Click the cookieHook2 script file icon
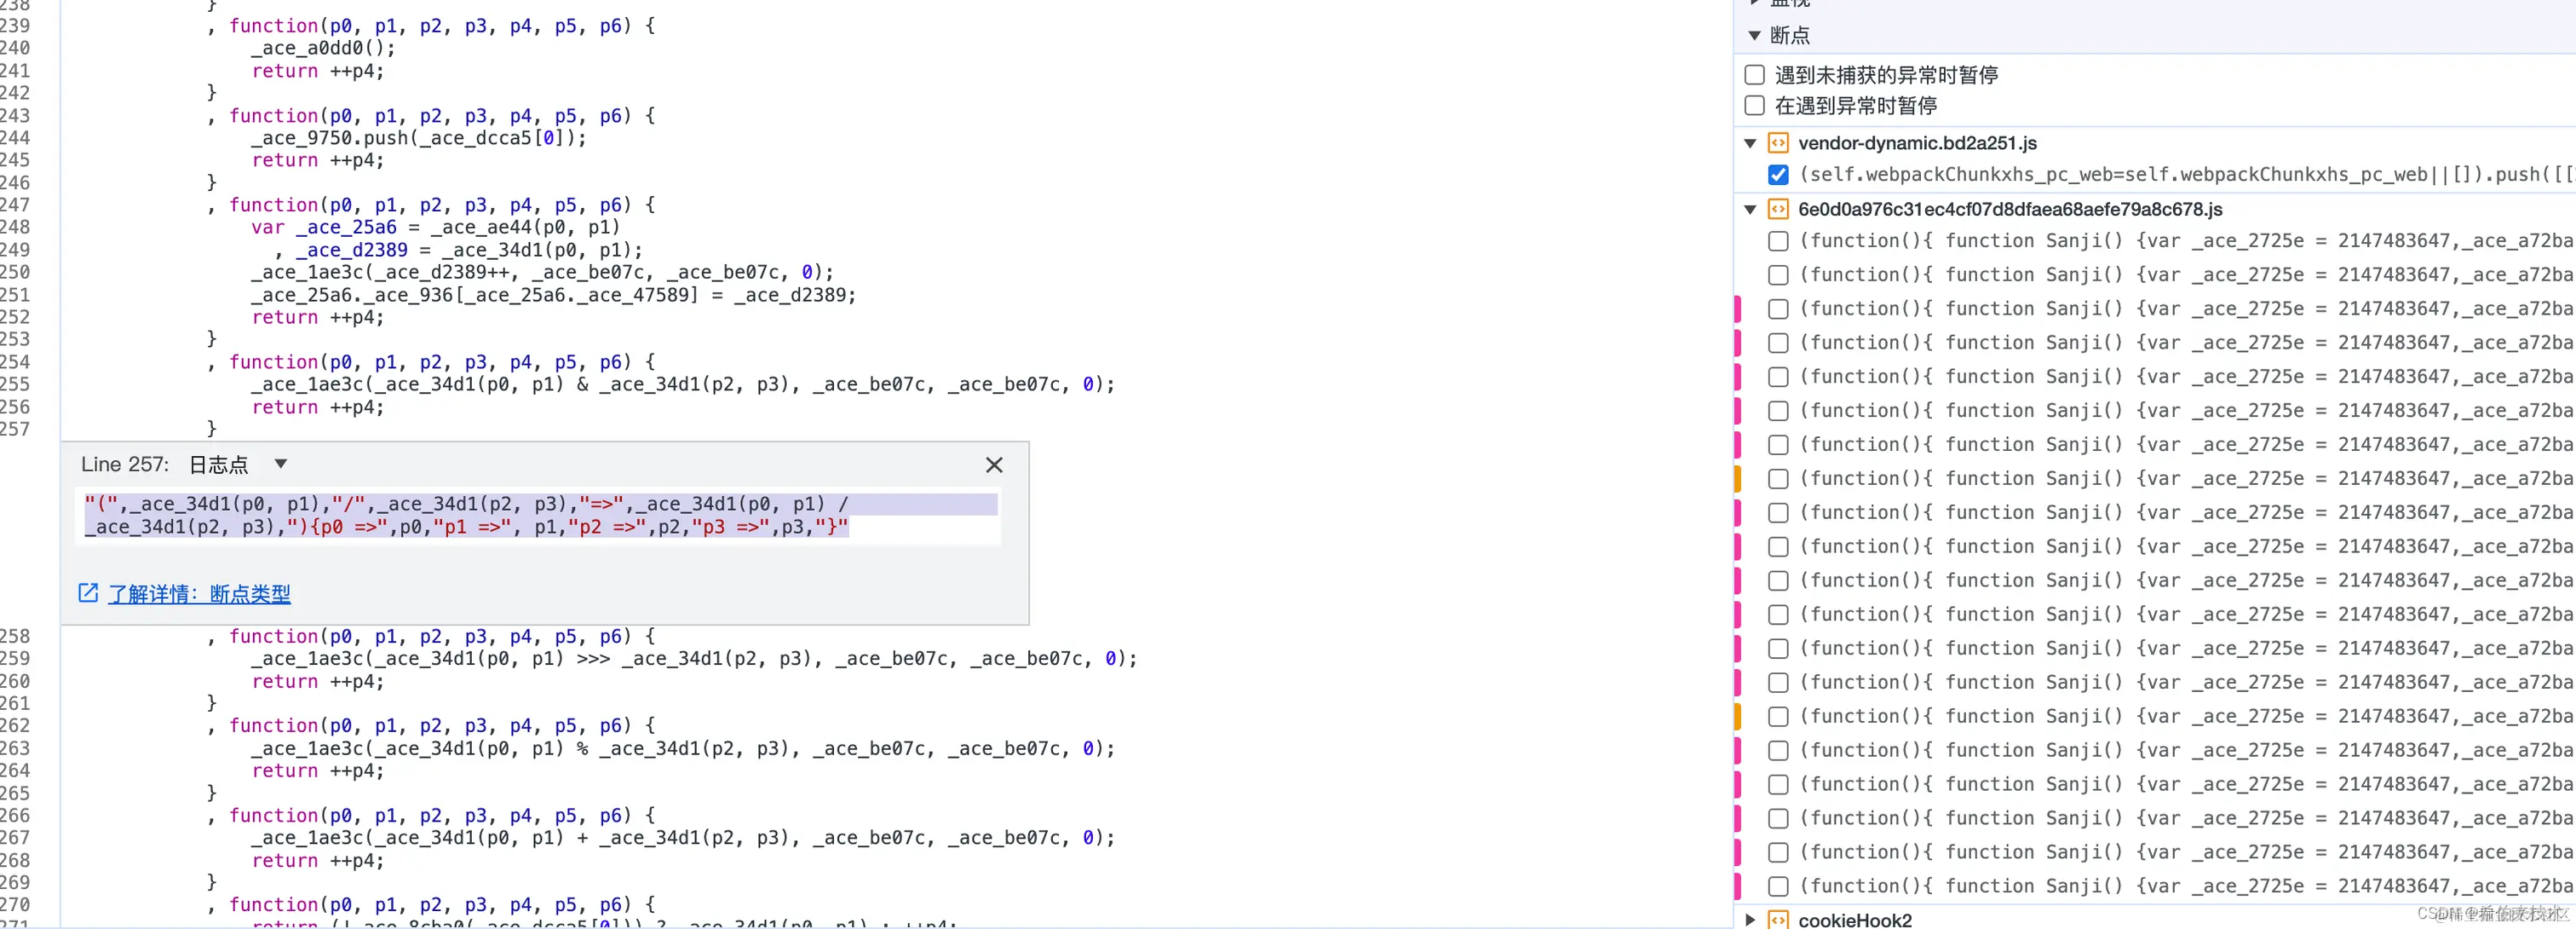Screen dimensions: 2576x929 (x=1778, y=919)
